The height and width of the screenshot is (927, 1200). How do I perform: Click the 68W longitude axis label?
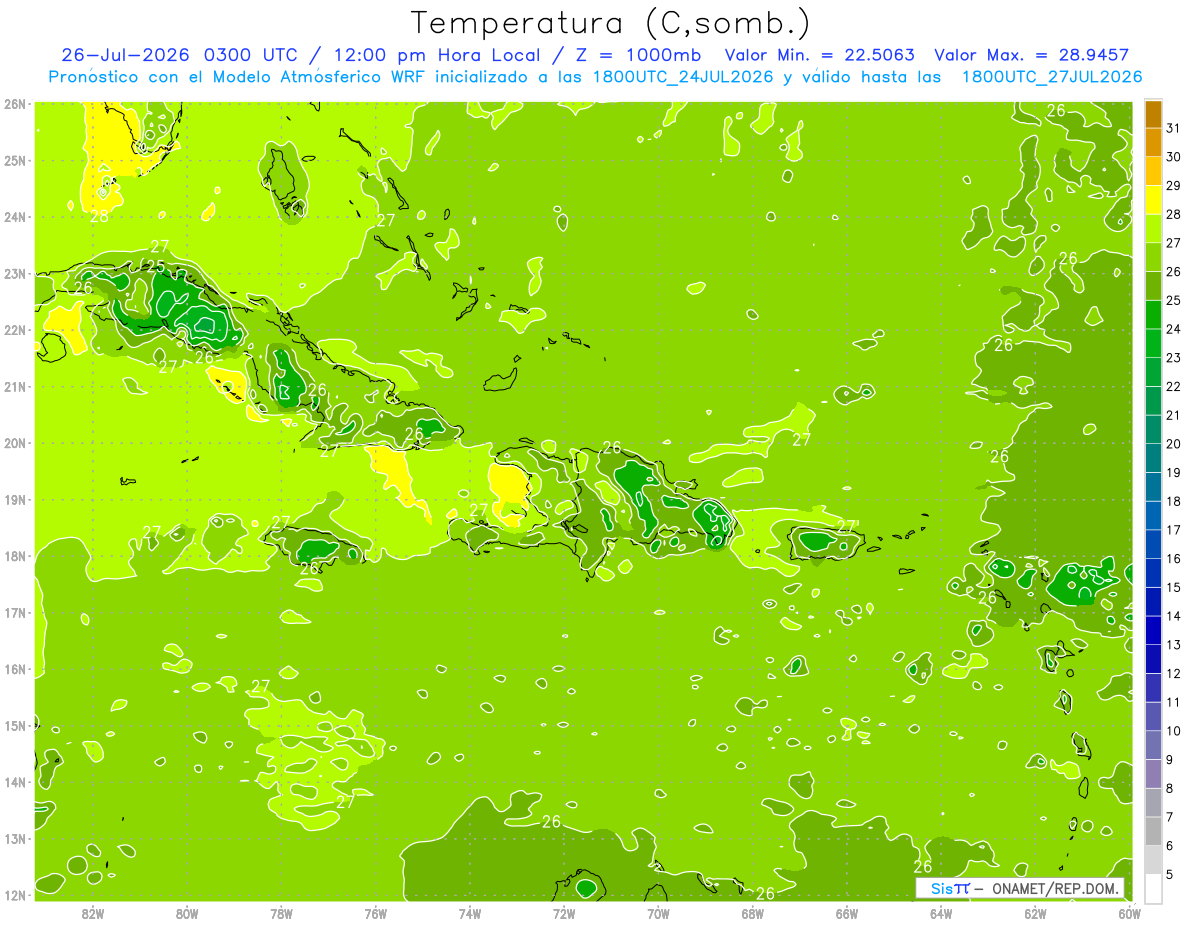752,913
